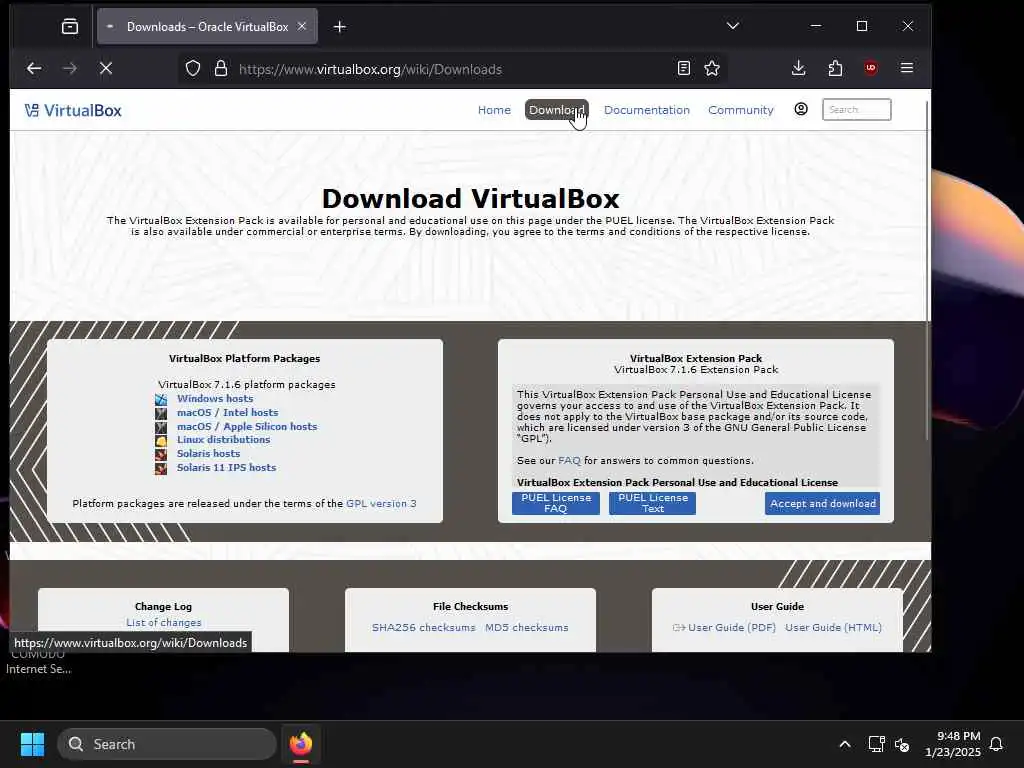Open the User Guide (HTML) link
Viewport: 1024px width, 768px height.
(833, 628)
